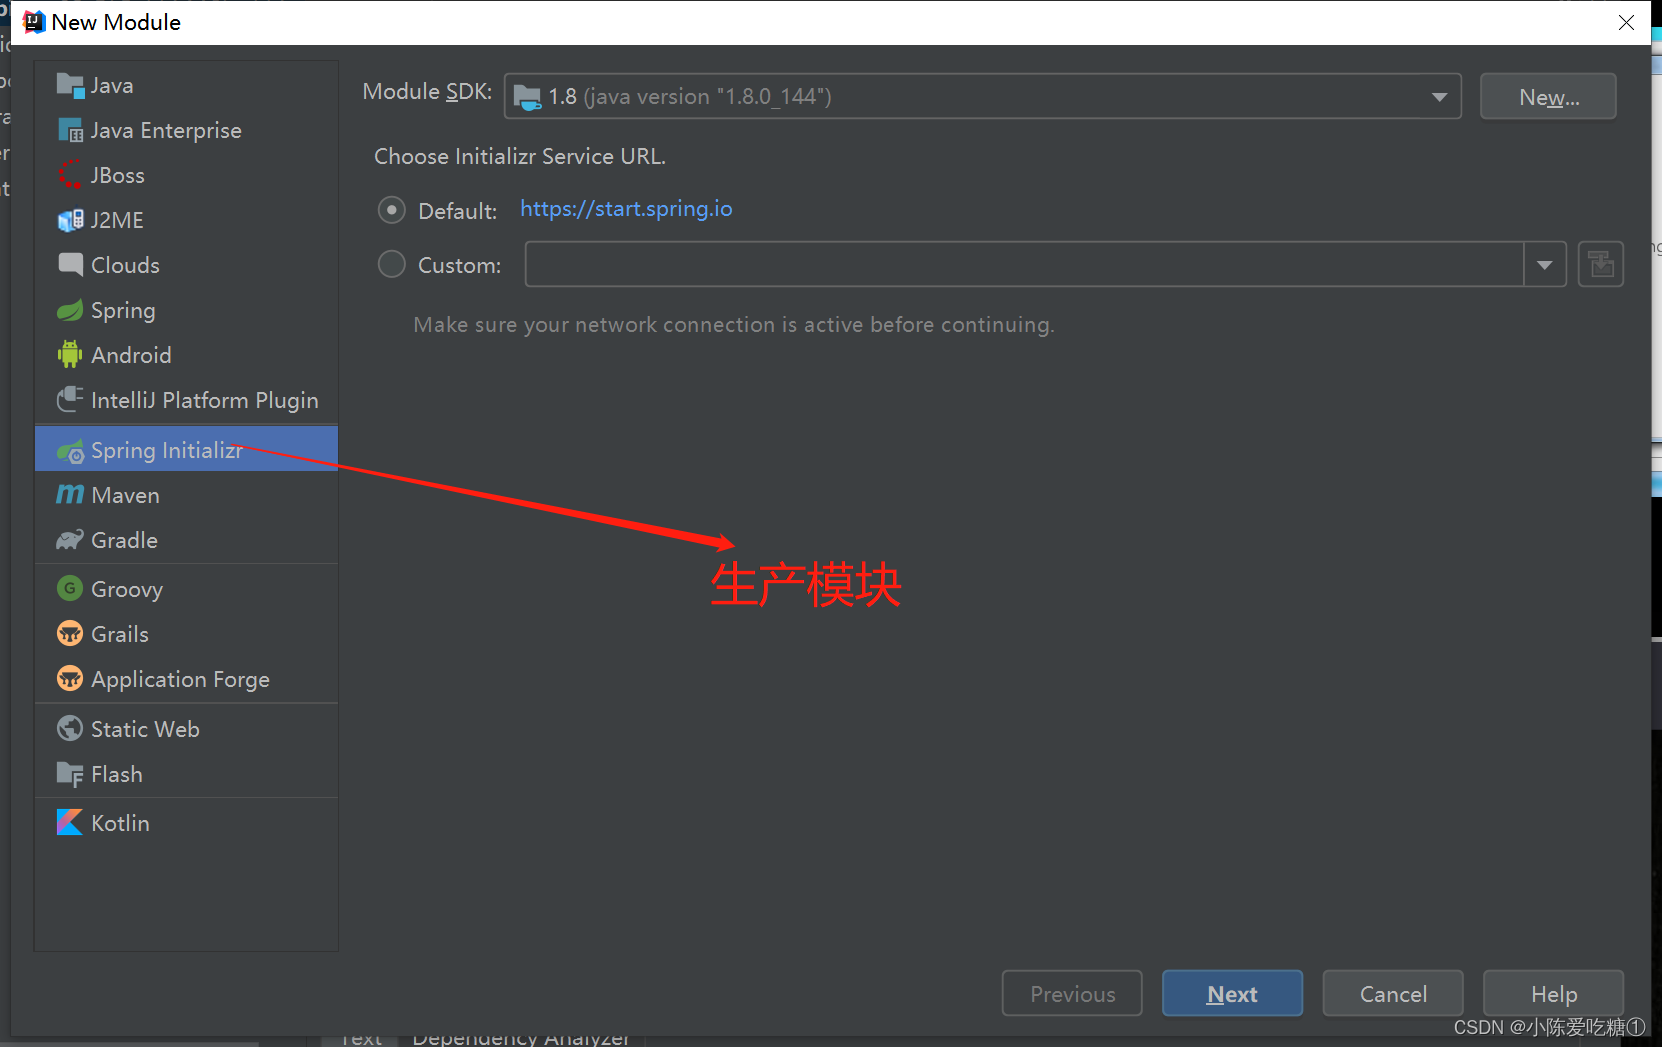Click the Next button
The image size is (1662, 1047).
[1232, 994]
